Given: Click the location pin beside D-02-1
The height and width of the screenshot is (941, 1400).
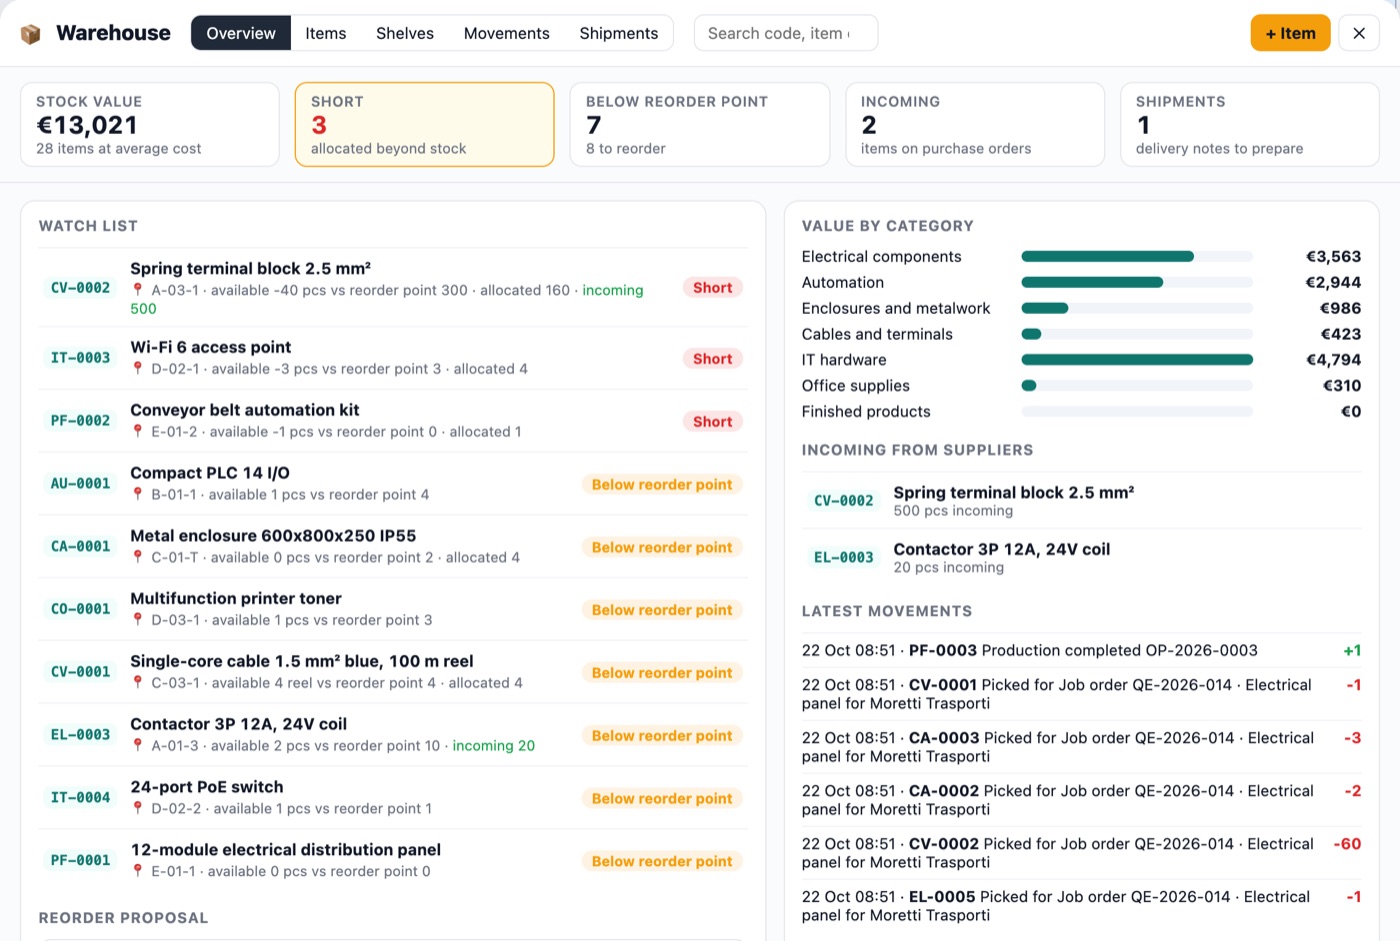Looking at the screenshot, I should 138,369.
